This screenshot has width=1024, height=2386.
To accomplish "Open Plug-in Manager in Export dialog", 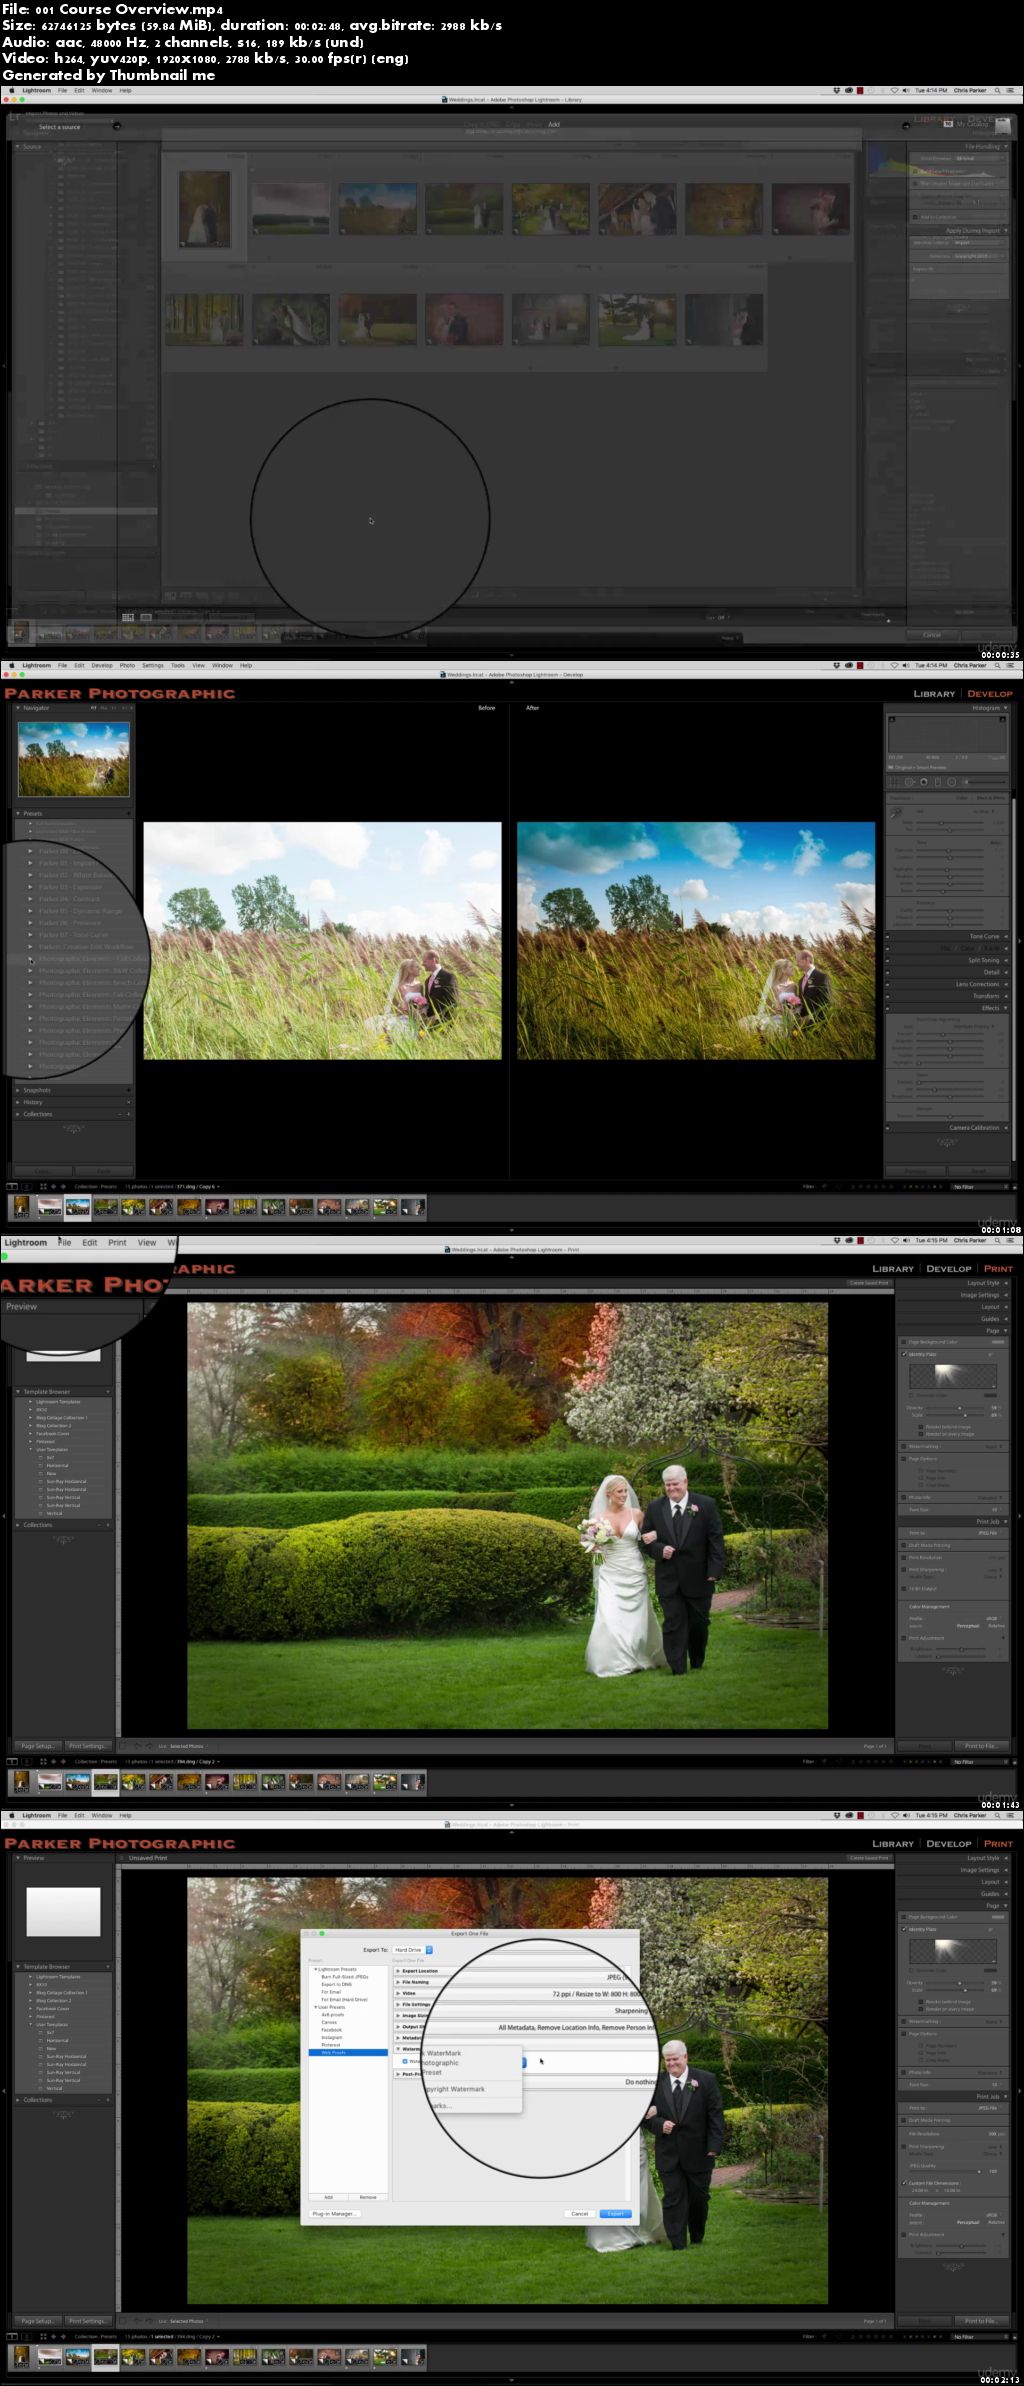I will pyautogui.click(x=335, y=2214).
